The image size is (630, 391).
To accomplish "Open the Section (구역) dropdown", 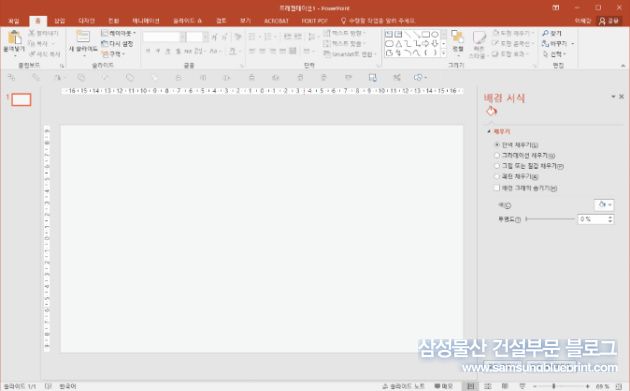I will pyautogui.click(x=113, y=53).
